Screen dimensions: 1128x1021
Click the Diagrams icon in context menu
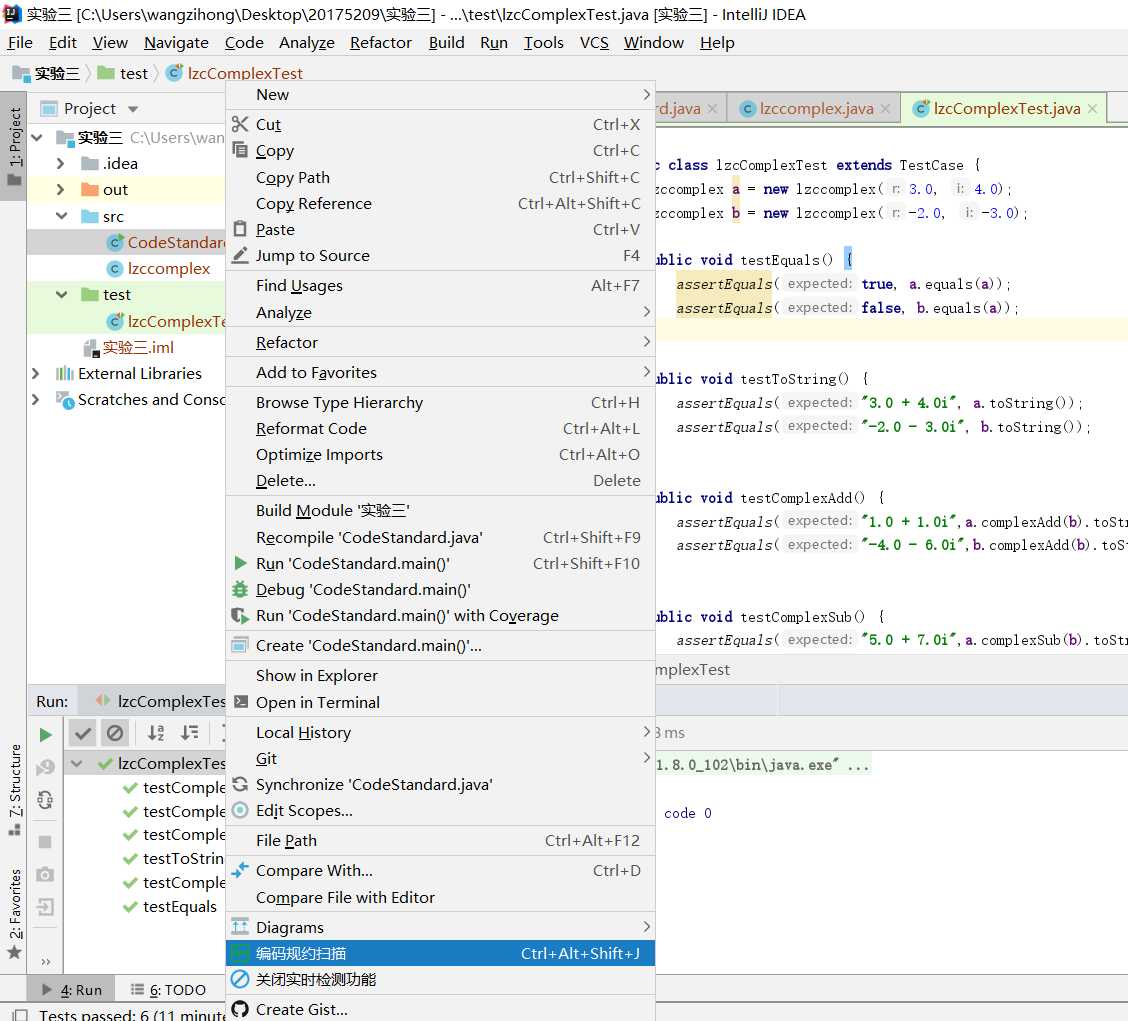click(x=240, y=927)
